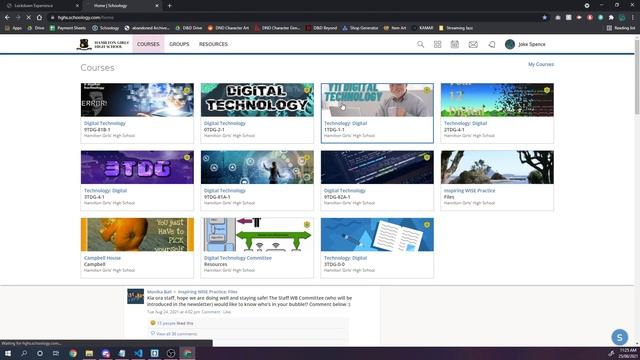Open the Jake Spence account dropdown
640x360 pixels.
click(531, 44)
